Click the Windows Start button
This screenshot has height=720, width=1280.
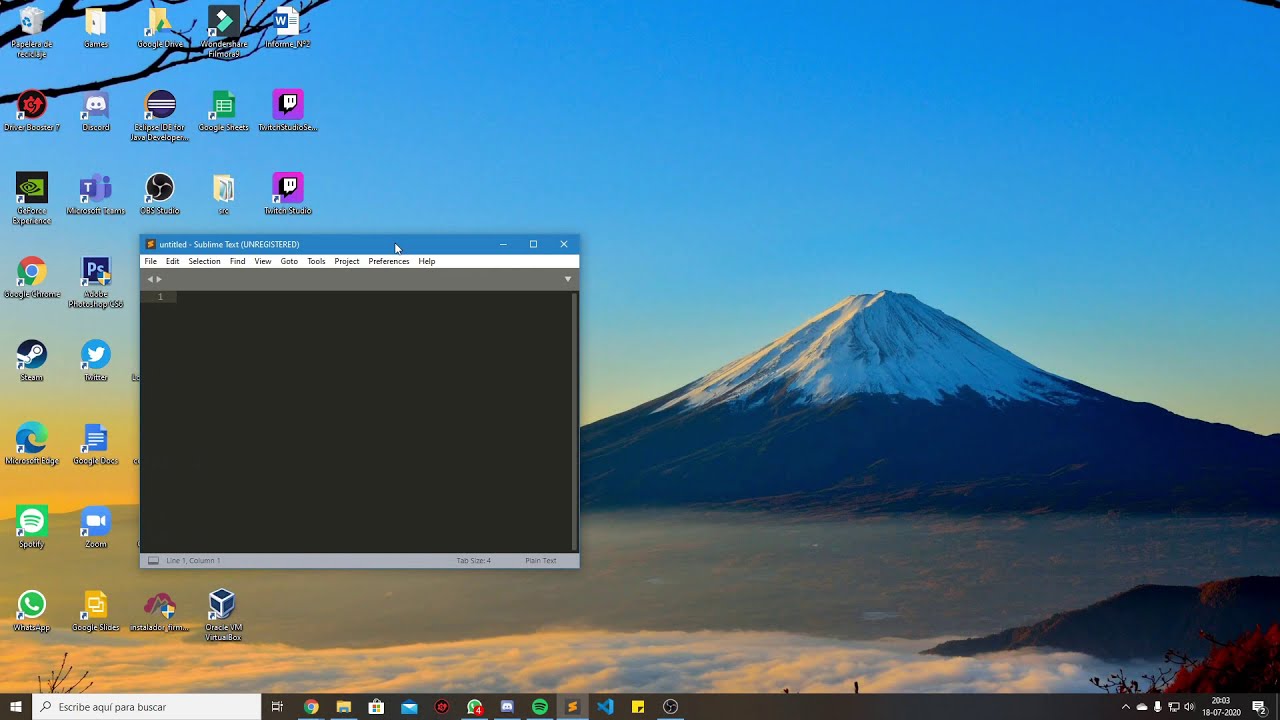[x=16, y=707]
